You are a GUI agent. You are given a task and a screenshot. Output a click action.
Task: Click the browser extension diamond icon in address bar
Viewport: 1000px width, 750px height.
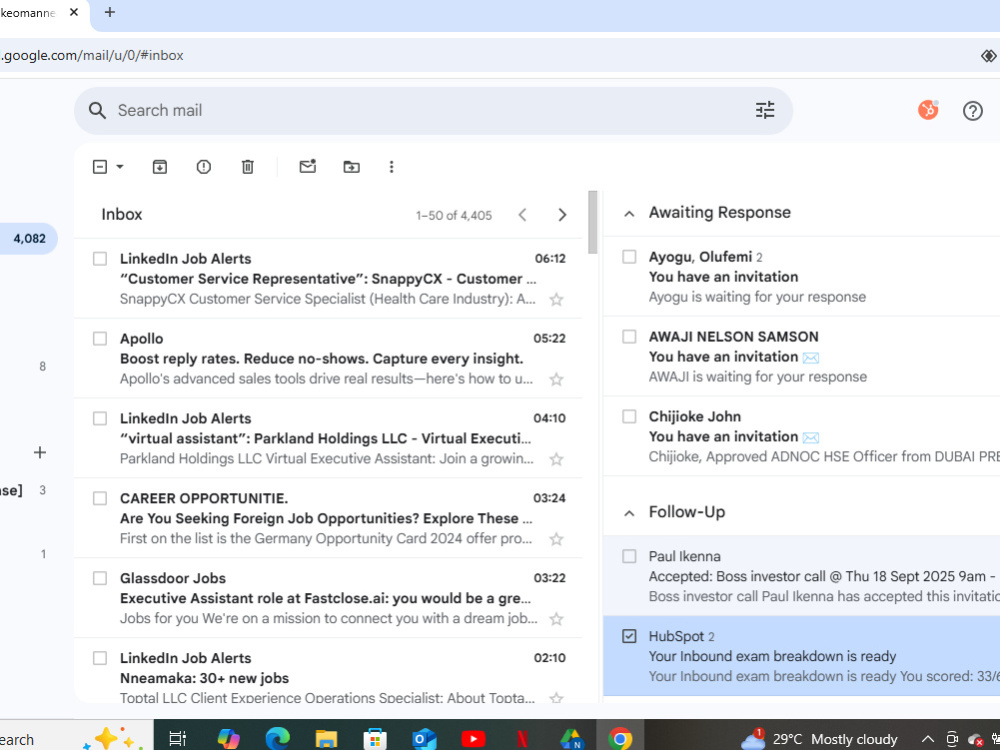click(989, 55)
